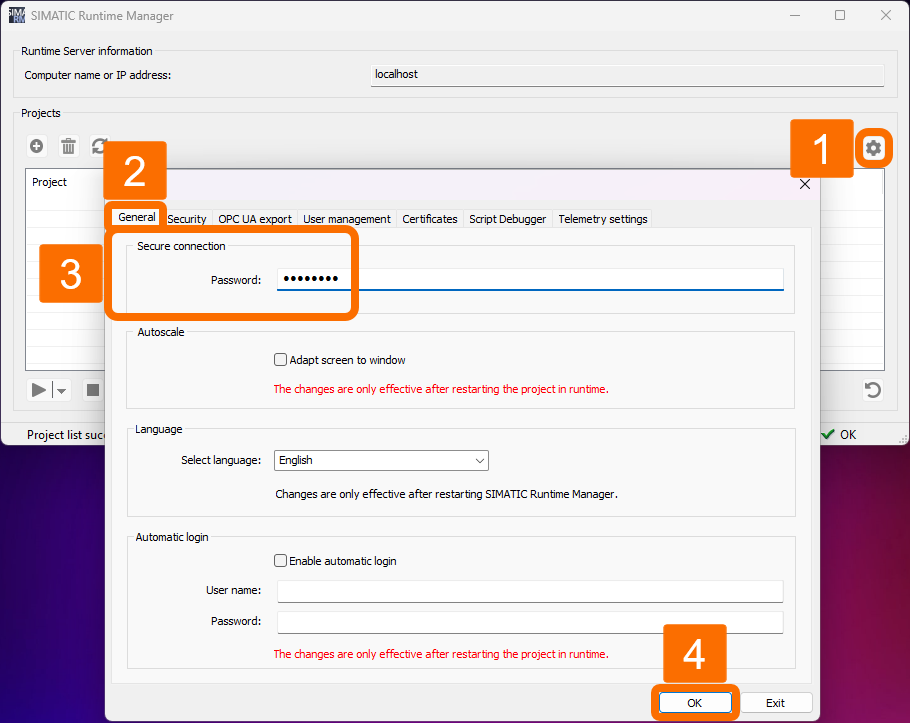Click the Computer name or IP address field
Viewport: 910px width, 723px height.
627,75
